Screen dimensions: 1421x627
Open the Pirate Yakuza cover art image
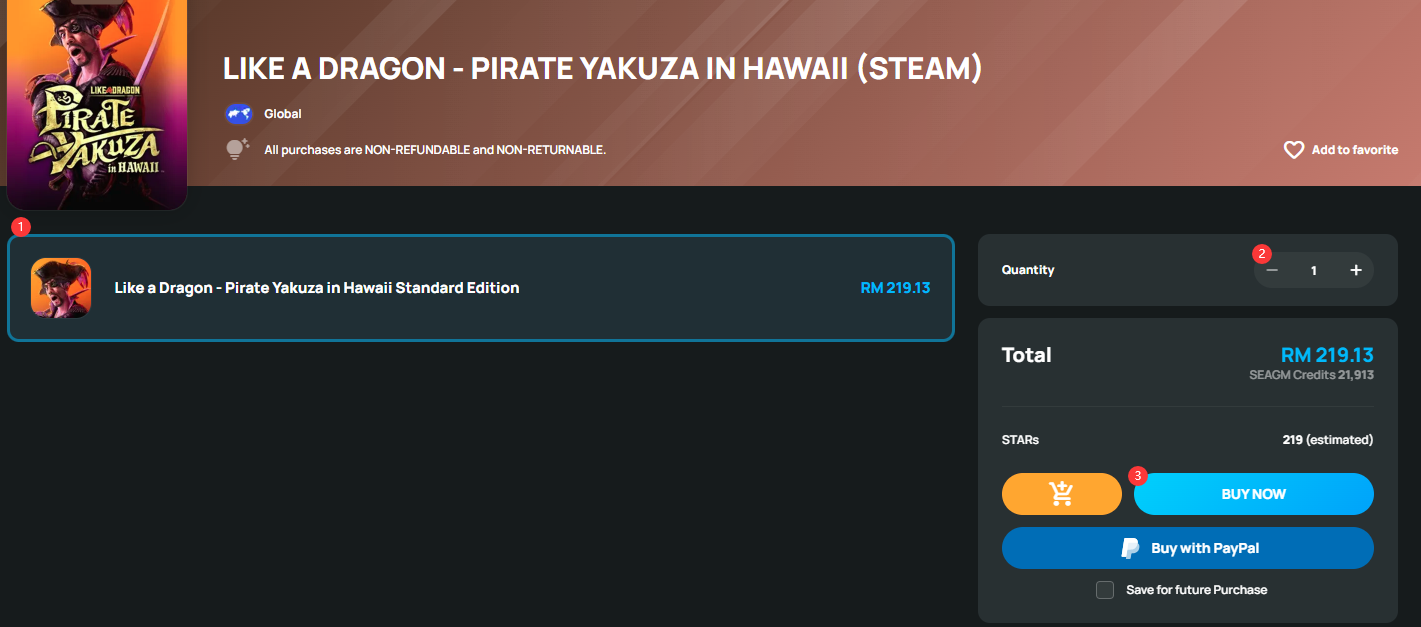point(97,103)
